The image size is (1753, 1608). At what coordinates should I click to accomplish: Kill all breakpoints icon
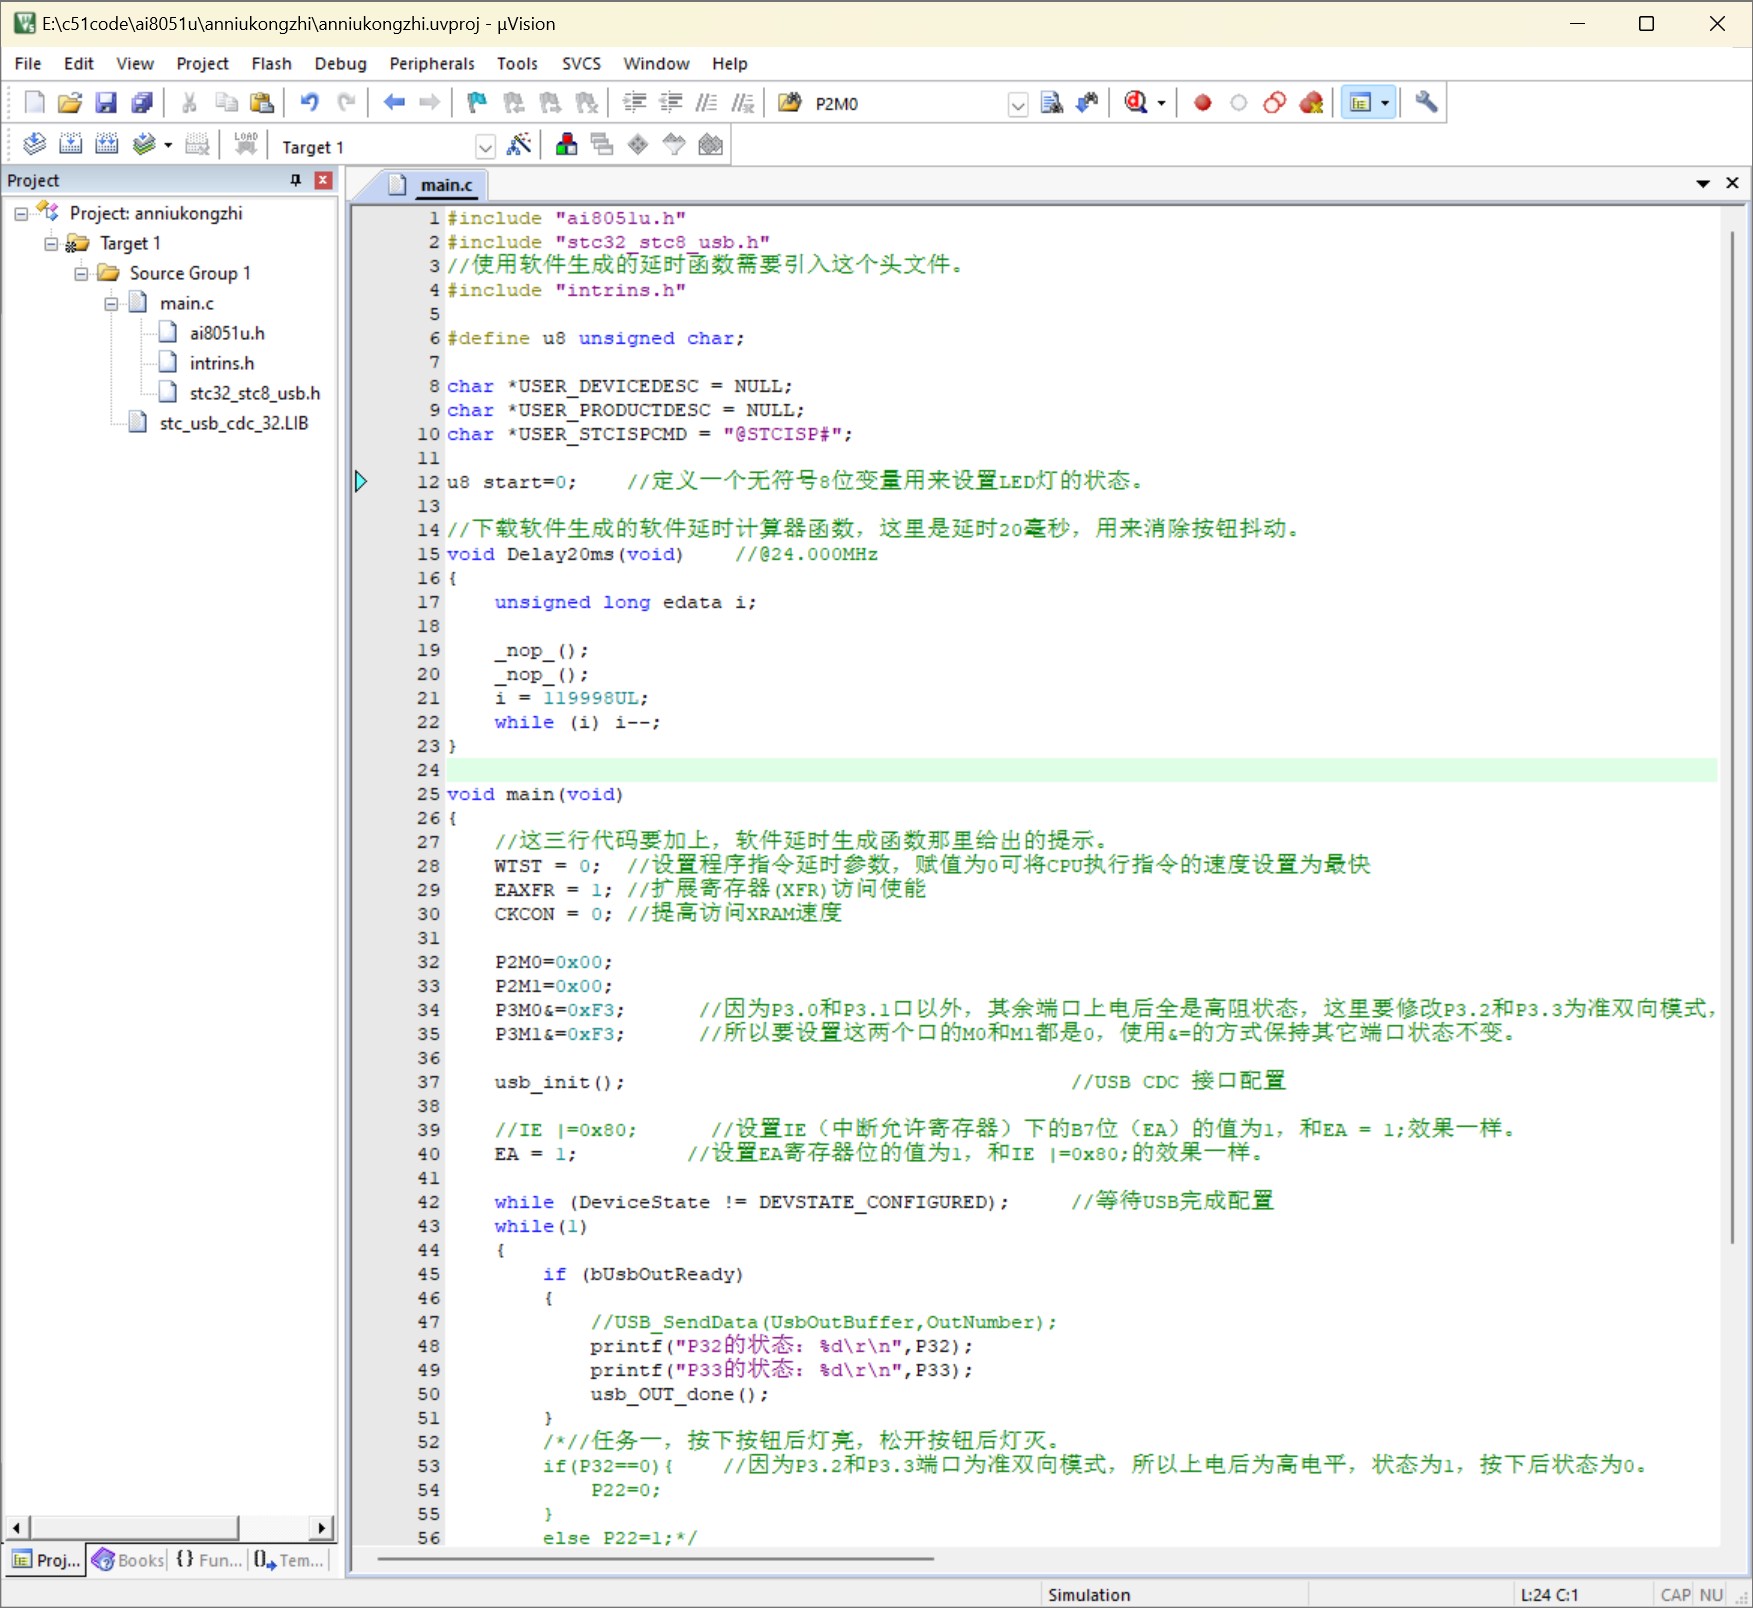tap(1311, 103)
